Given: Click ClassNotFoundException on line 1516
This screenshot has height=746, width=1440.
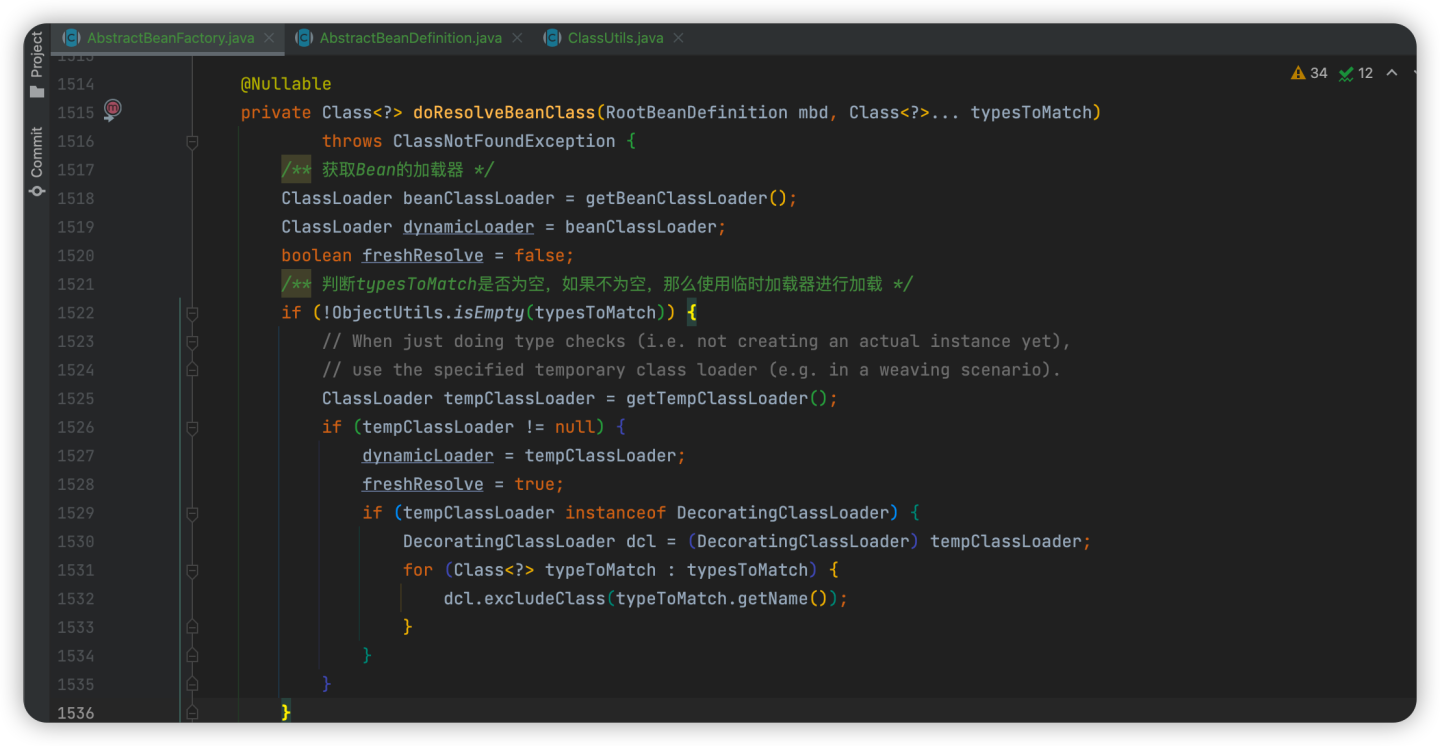Looking at the screenshot, I should pos(504,141).
